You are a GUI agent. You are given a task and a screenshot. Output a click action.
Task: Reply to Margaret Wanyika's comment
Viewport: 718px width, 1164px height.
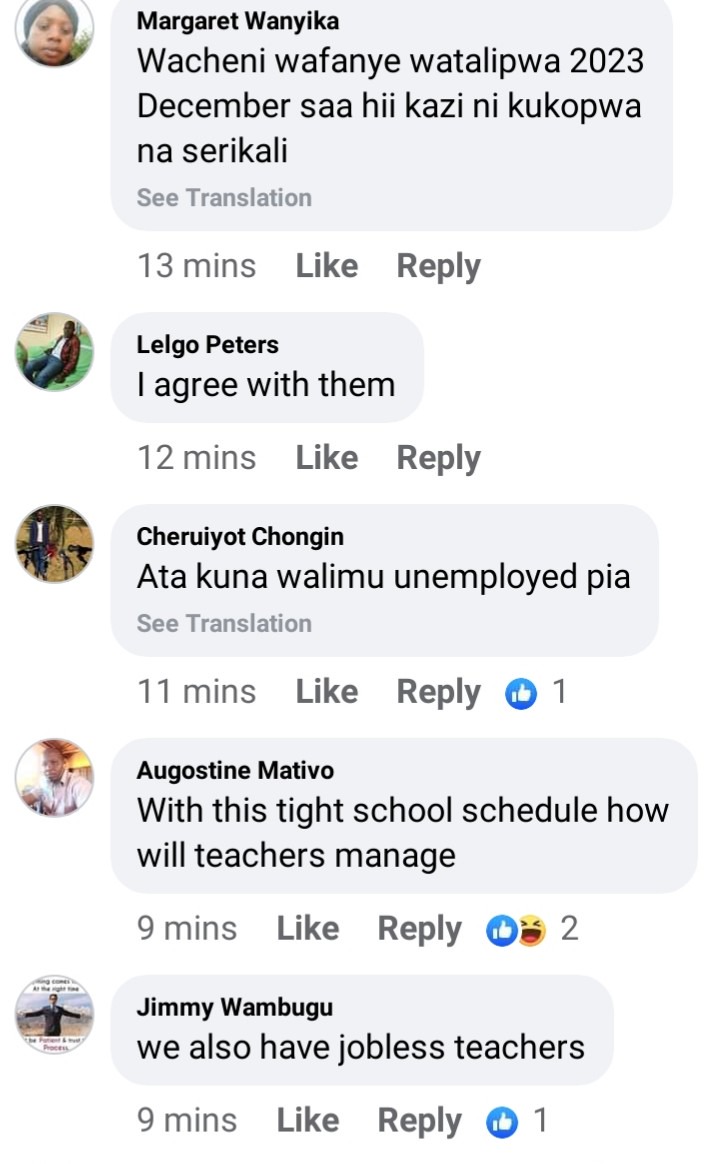[x=439, y=267]
